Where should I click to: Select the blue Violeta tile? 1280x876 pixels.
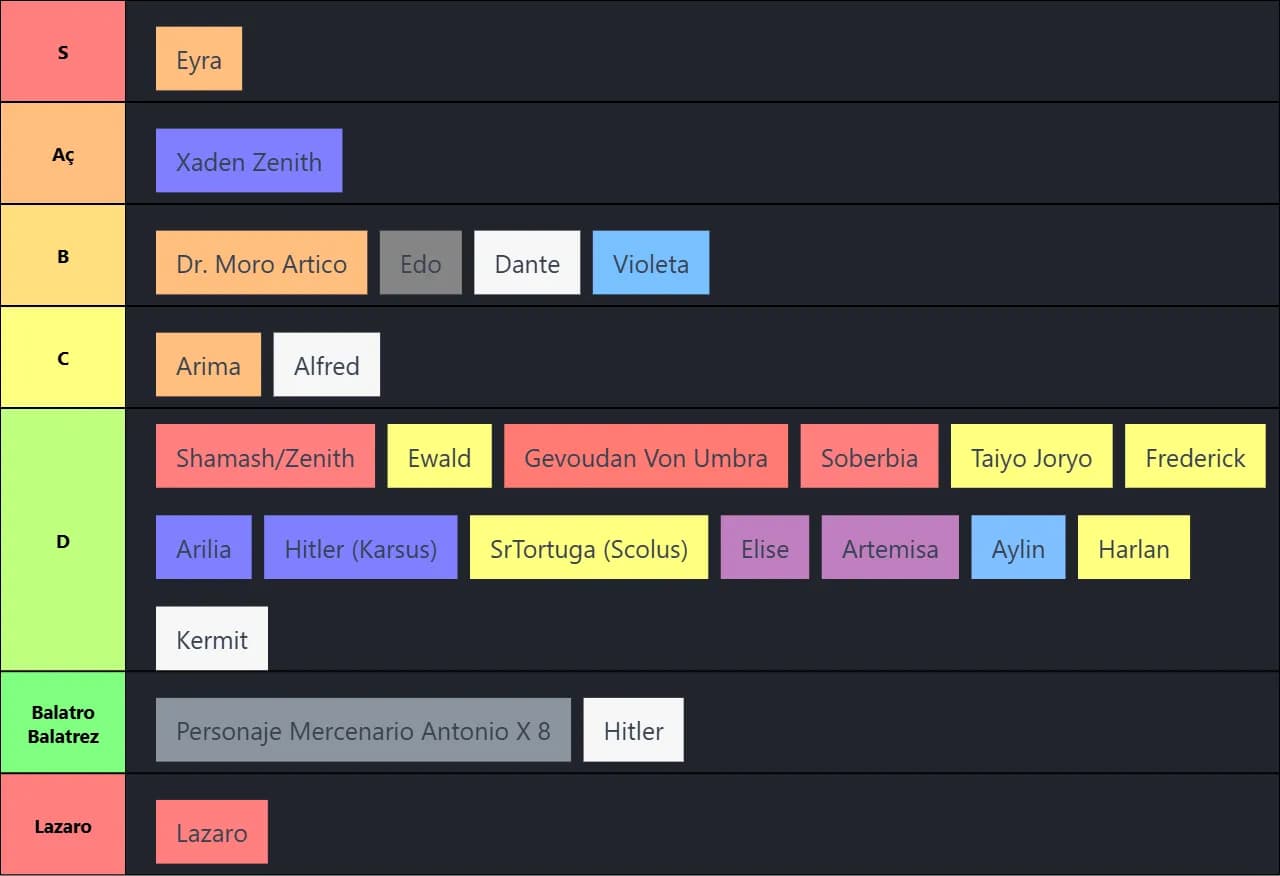click(650, 263)
